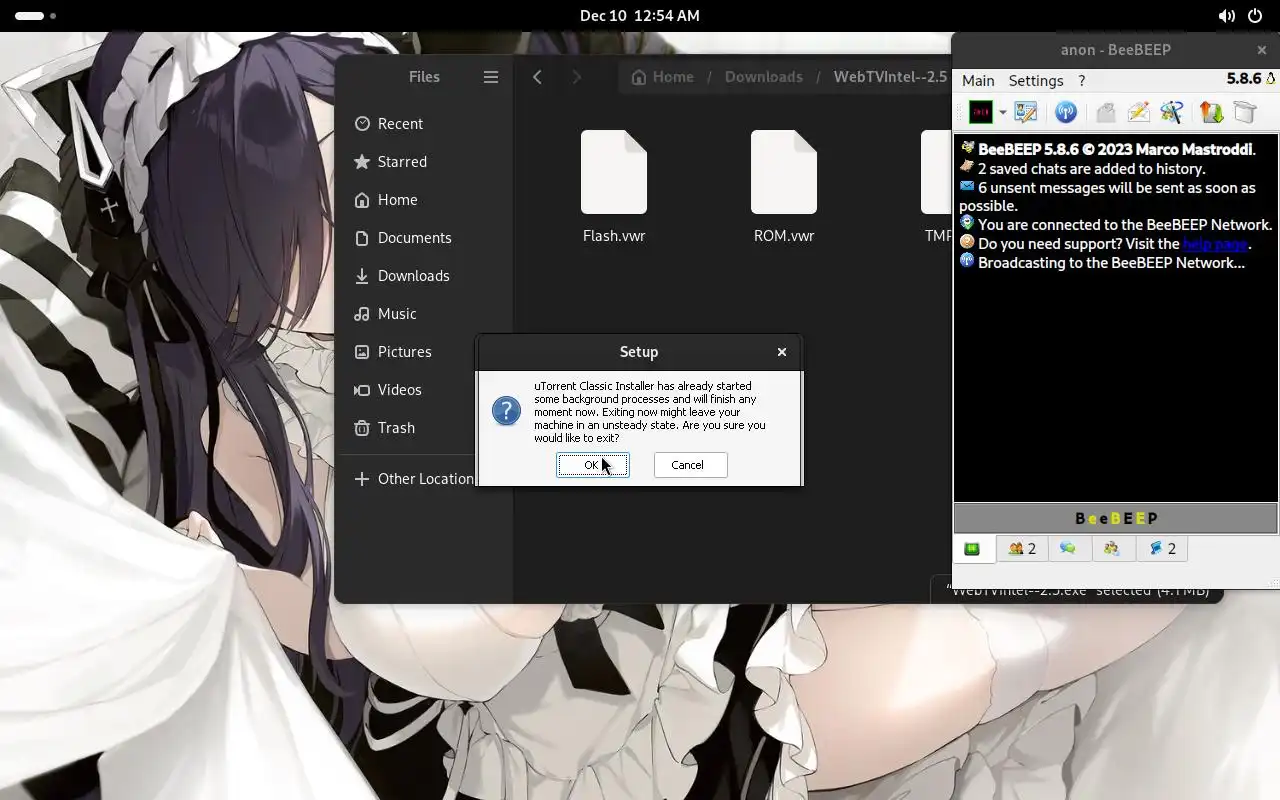Click the grey box icon in BeeBEEP toolbar

1244,113
